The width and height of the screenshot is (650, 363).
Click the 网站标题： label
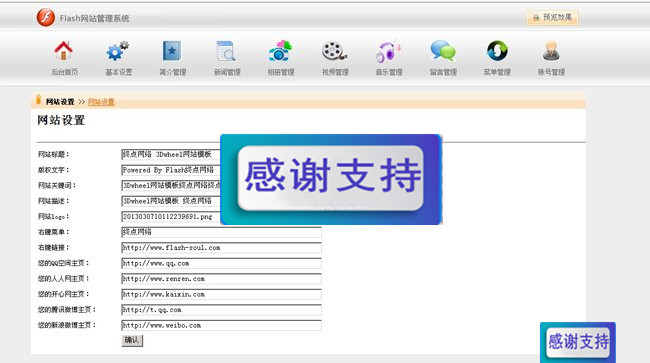click(53, 155)
